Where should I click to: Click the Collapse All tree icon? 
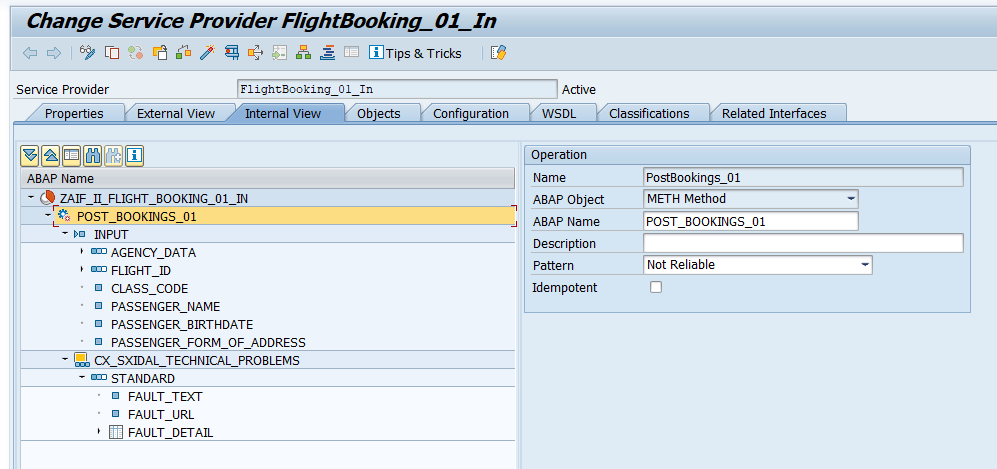50,155
